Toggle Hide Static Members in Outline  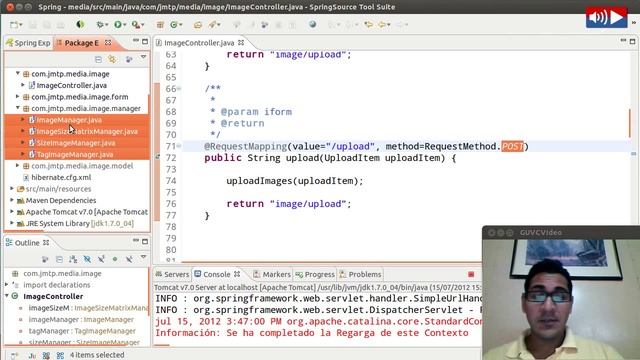coord(101,259)
